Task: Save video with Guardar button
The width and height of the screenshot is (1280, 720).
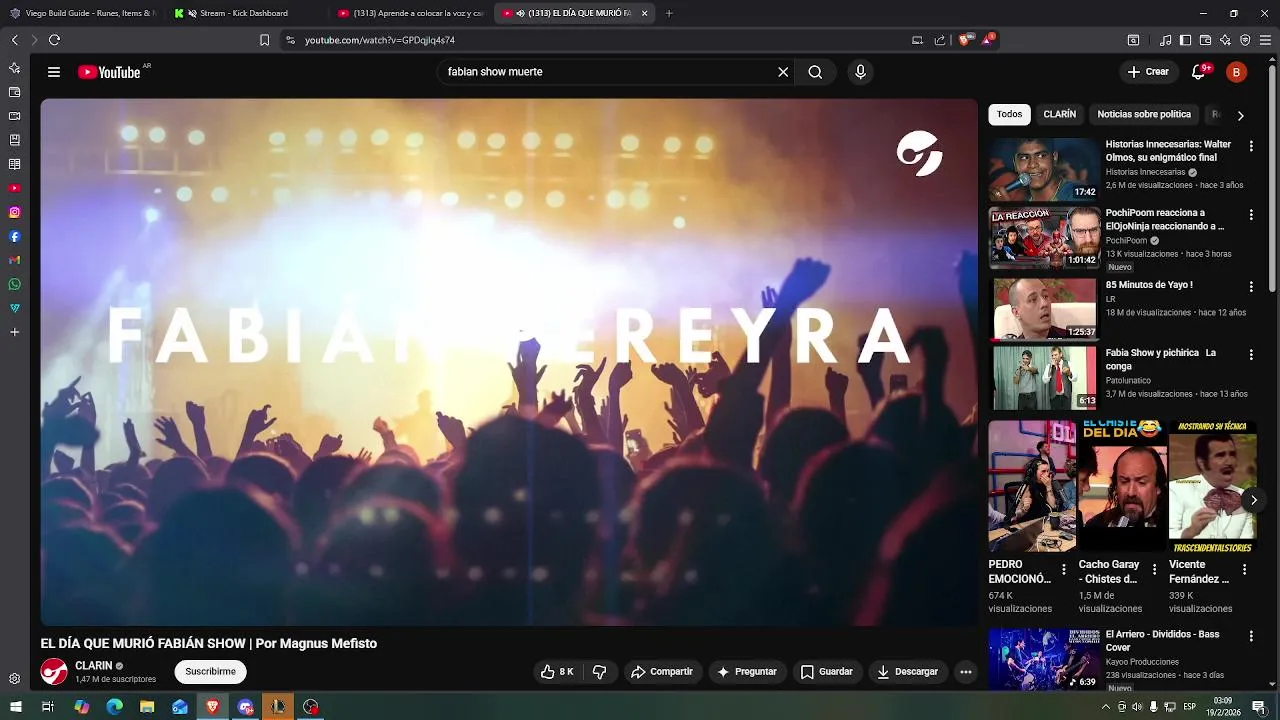Action: (x=827, y=672)
